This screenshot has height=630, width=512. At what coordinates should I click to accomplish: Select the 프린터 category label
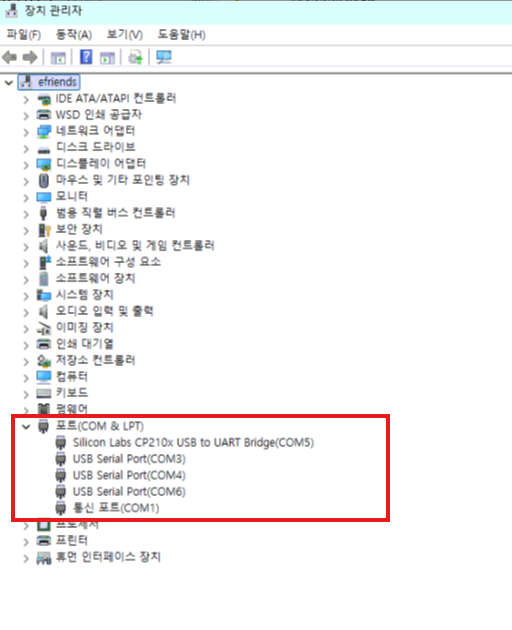pyautogui.click(x=72, y=540)
